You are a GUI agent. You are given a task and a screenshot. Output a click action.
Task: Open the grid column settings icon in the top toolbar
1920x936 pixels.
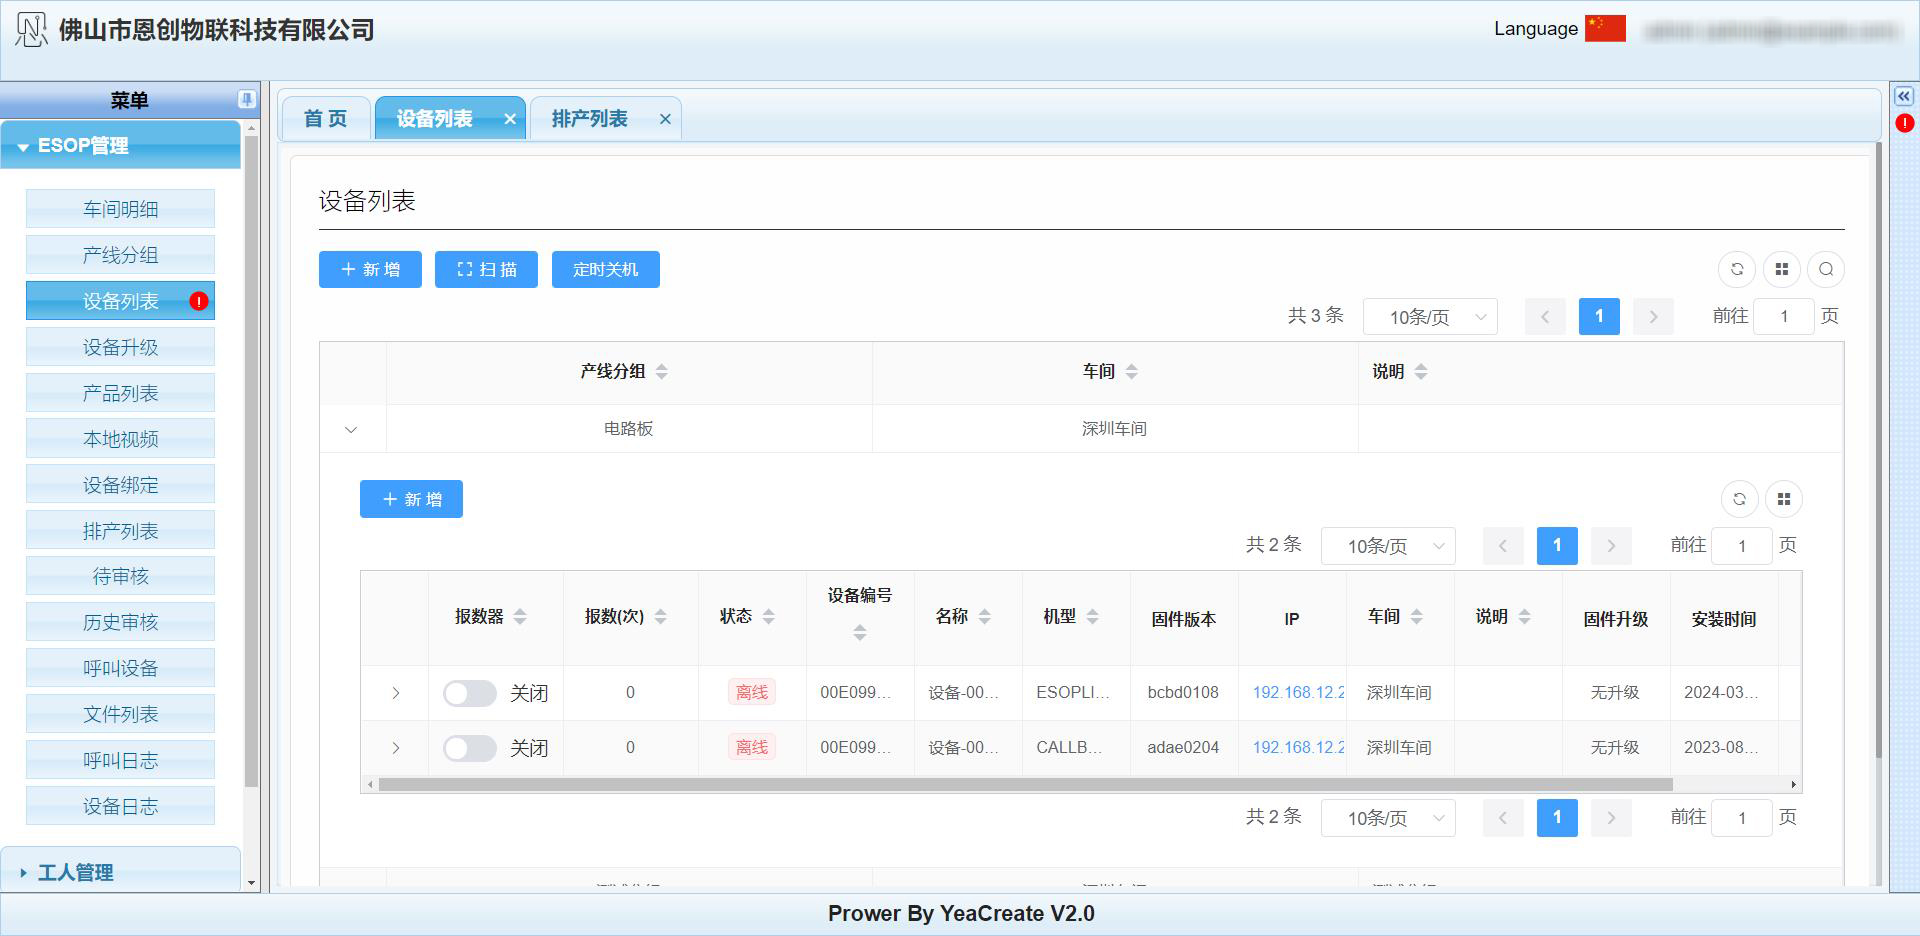click(x=1782, y=269)
